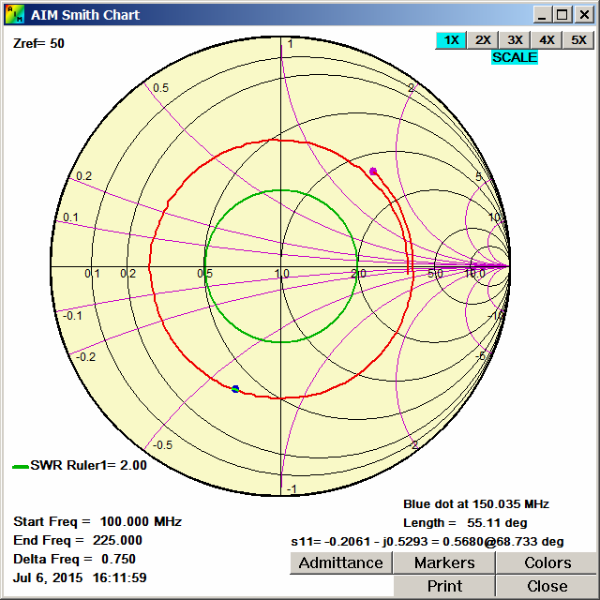Image resolution: width=600 pixels, height=600 pixels.
Task: Click End Freq = 225.000 text
Action: tap(78, 540)
